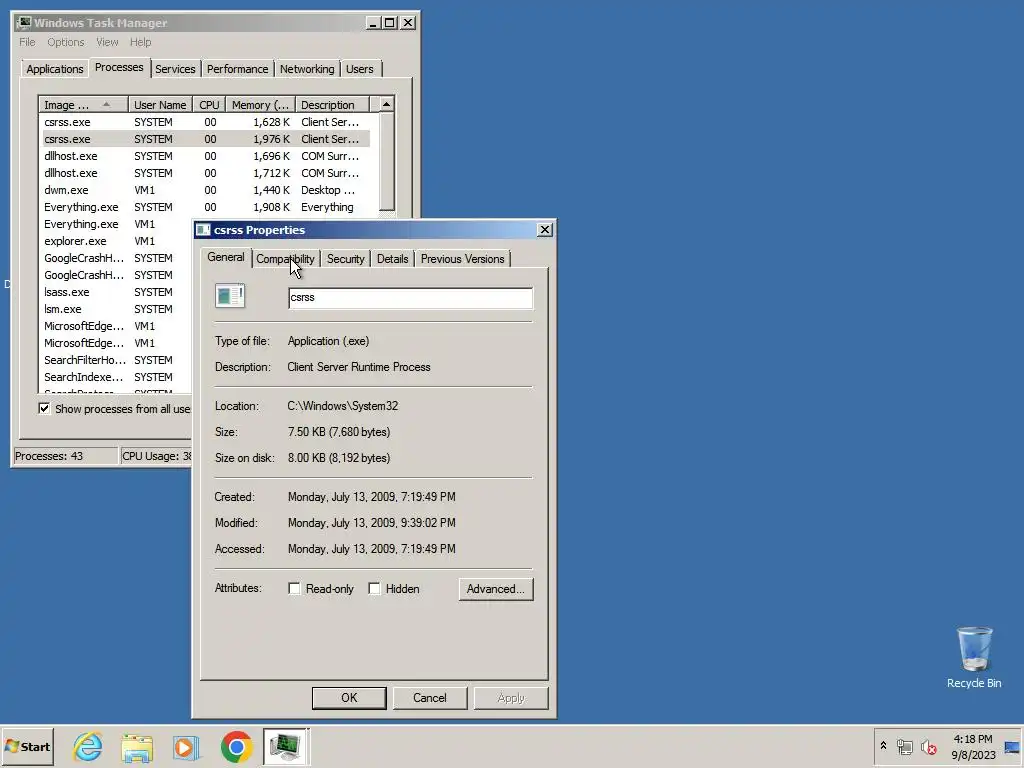Click the Show desktop icon in tray

pos(1012,747)
